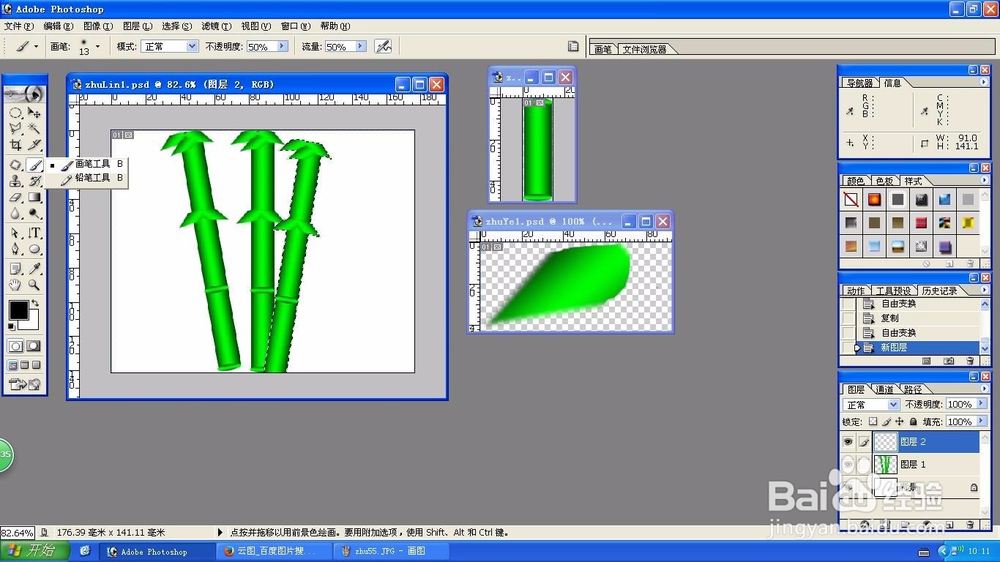Image resolution: width=1000 pixels, height=562 pixels.
Task: Select 自由变换 top history state
Action: tap(898, 304)
